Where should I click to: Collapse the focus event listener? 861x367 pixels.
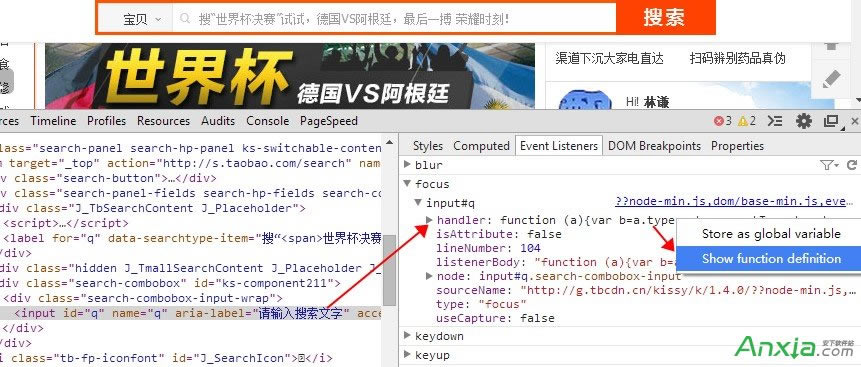[407, 184]
